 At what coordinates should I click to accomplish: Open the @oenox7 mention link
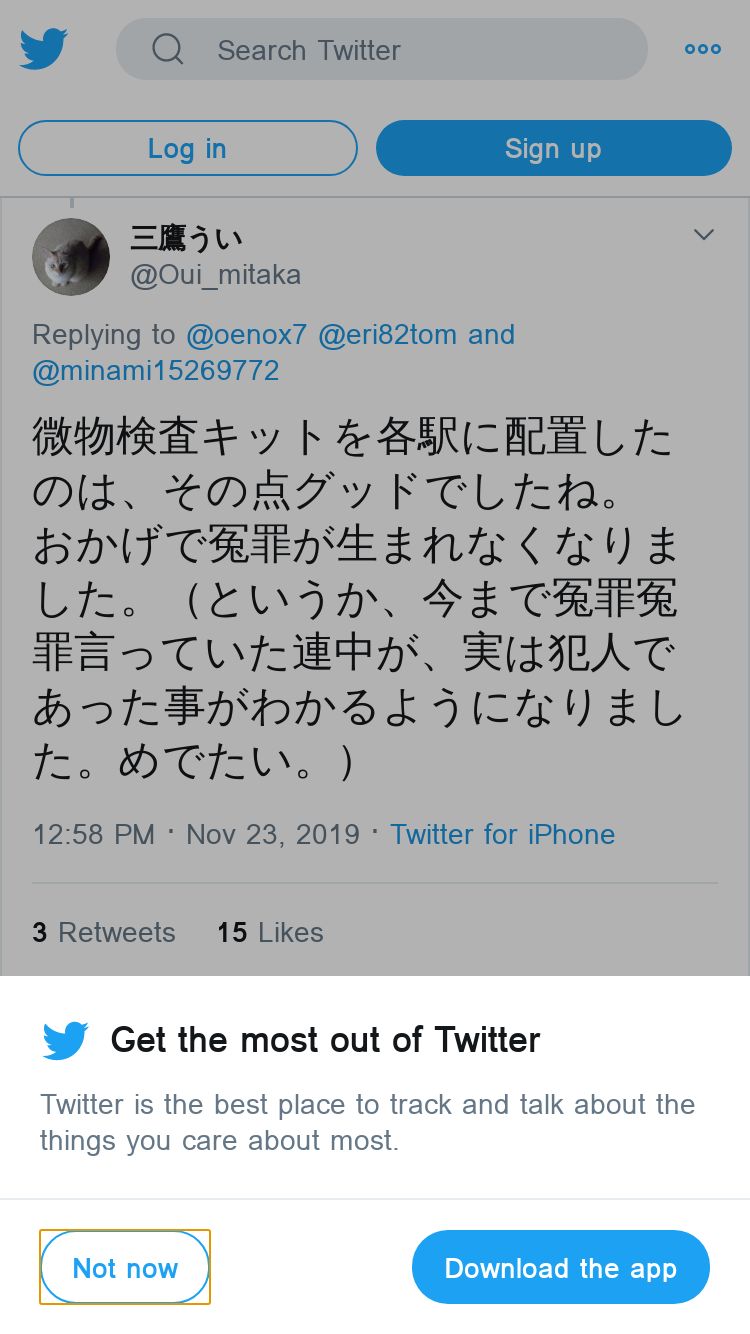click(247, 335)
